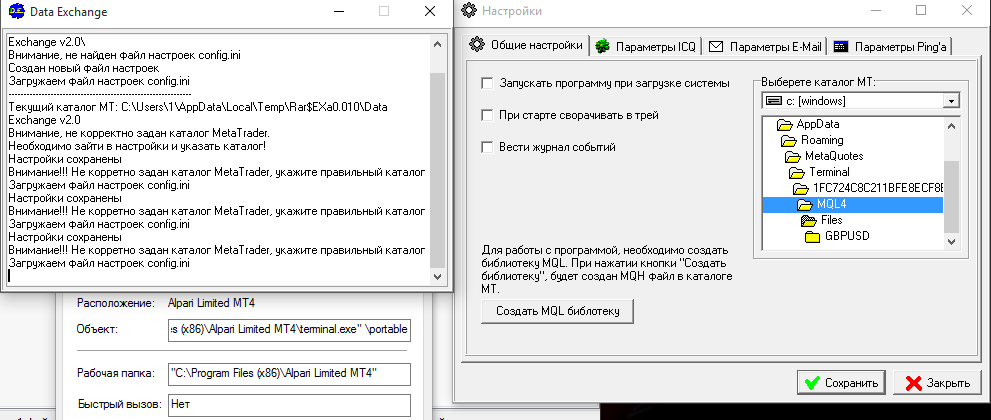This screenshot has width=991, height=420.
Task: Select the GBPUSD folder name in the tree
Action: click(x=846, y=237)
